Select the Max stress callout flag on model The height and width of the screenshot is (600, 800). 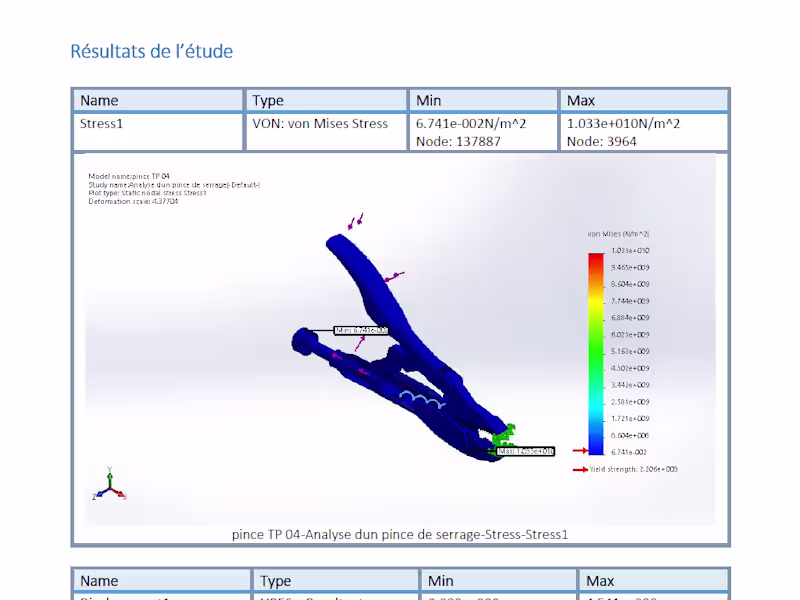[525, 450]
